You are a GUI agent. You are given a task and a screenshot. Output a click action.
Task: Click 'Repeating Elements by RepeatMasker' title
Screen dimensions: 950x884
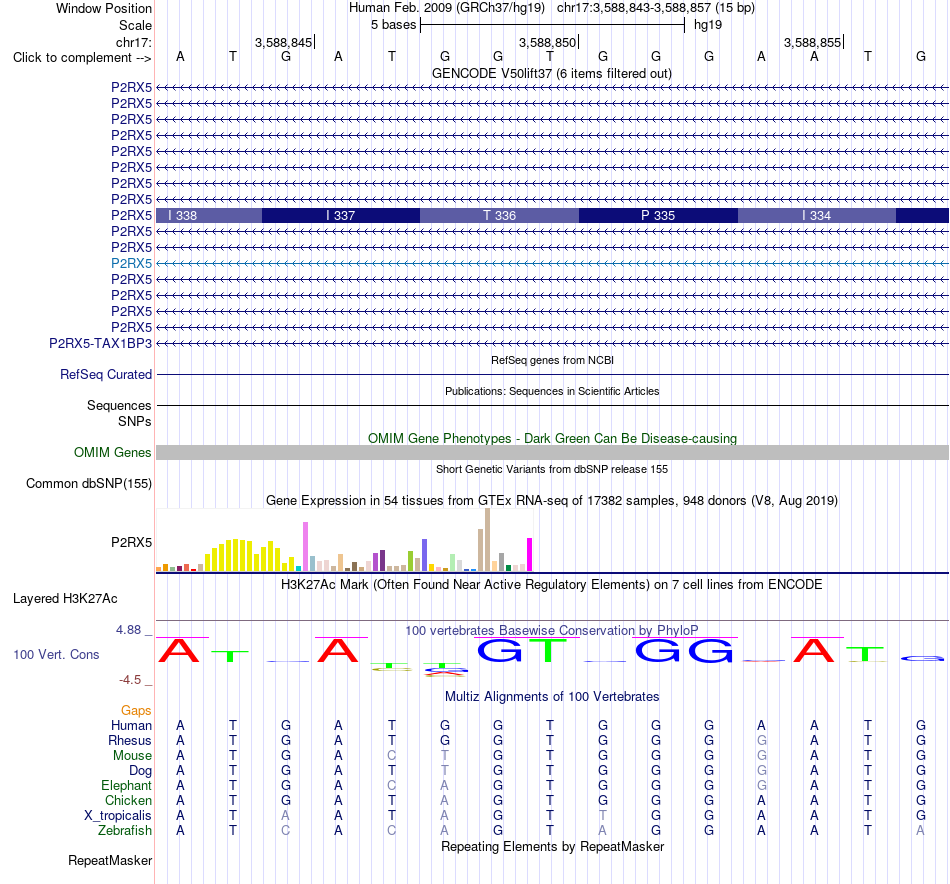click(x=553, y=846)
